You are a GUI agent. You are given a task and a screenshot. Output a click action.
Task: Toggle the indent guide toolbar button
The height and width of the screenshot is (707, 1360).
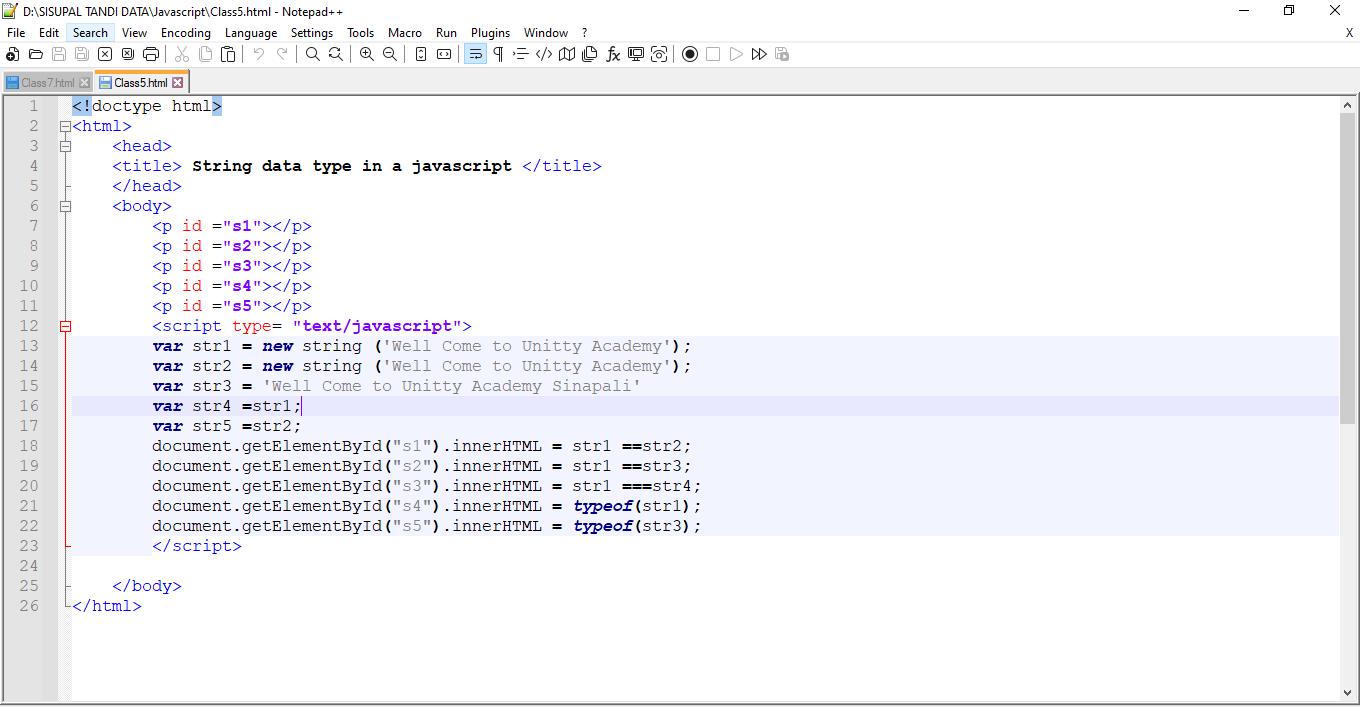(521, 54)
